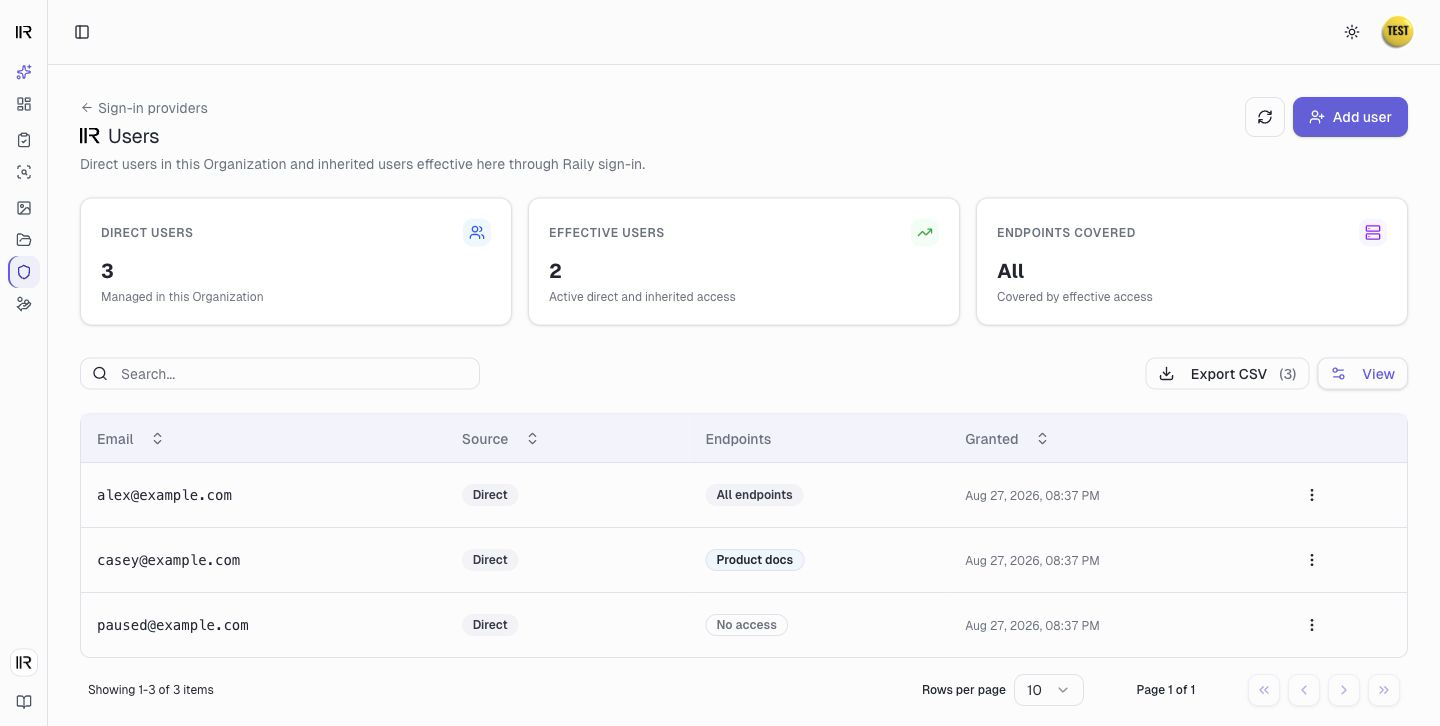Click the Page 1 of 1 text
Screen dimensions: 1440x726
click(x=1166, y=690)
